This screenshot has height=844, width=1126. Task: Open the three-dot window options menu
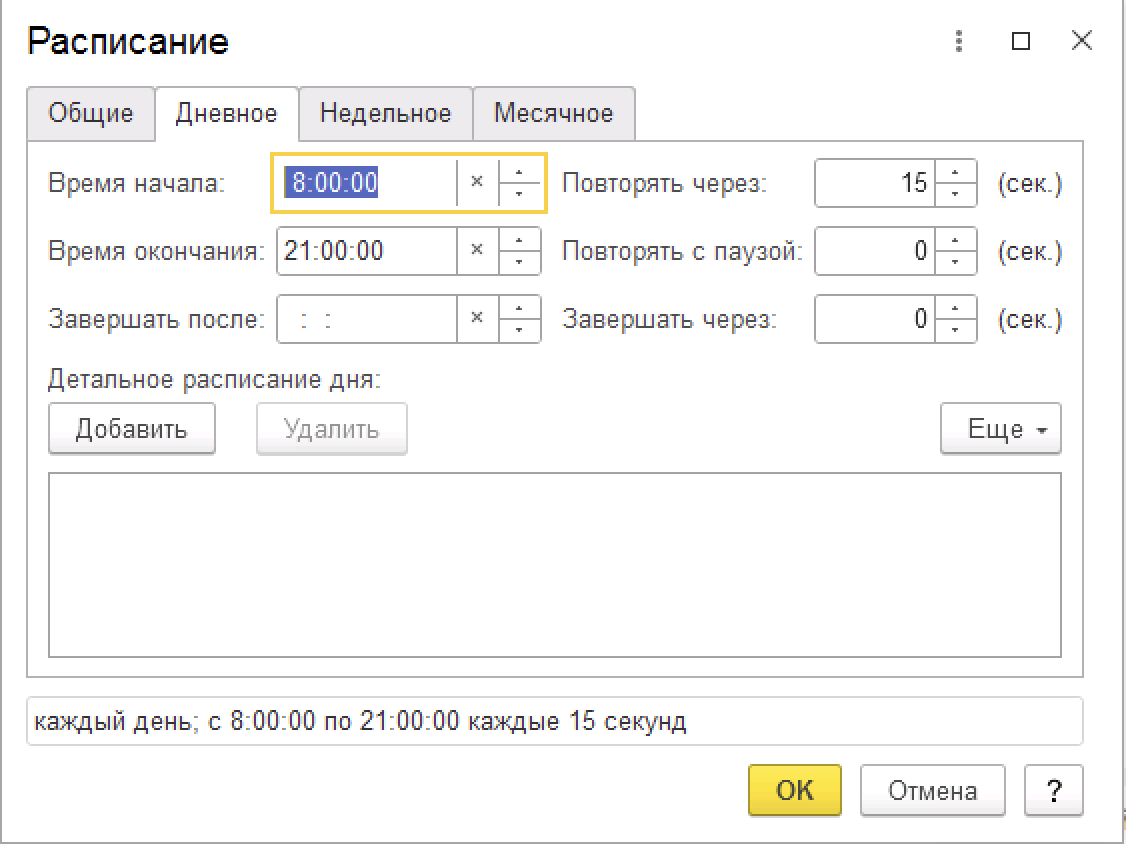pos(959,42)
